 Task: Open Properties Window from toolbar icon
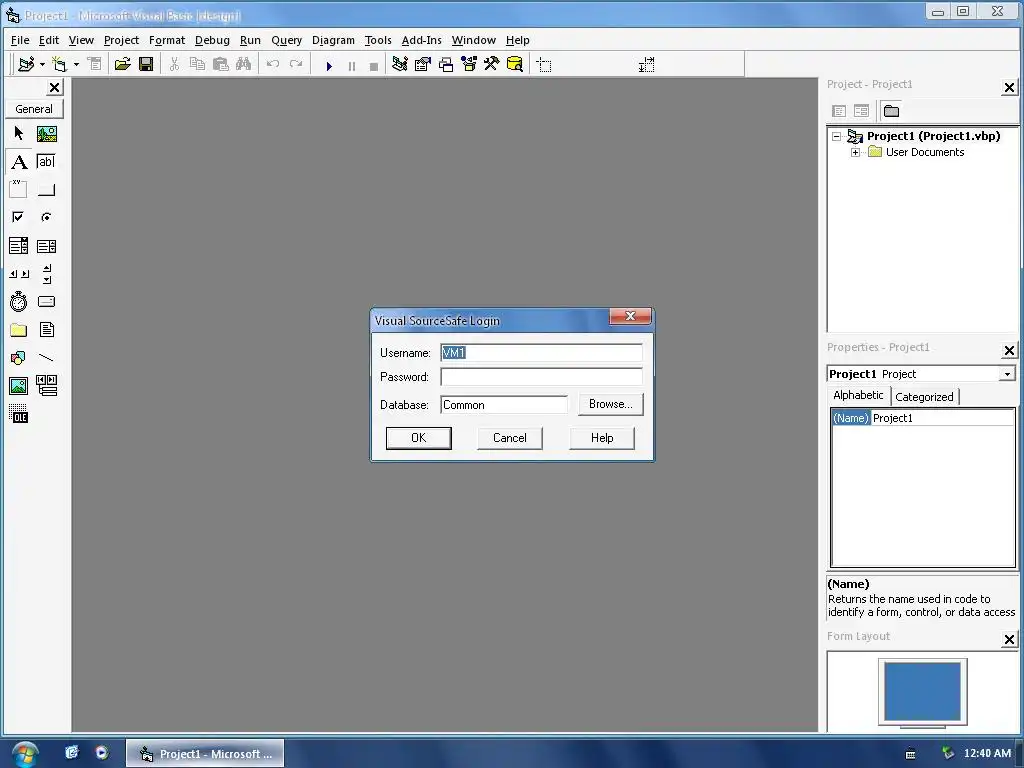click(x=423, y=64)
